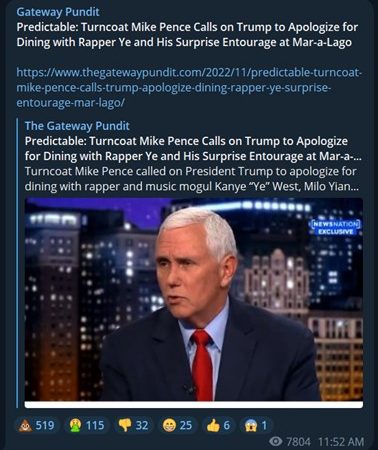
Task: Click the 11:52 AM message timestamp
Action: [341, 442]
